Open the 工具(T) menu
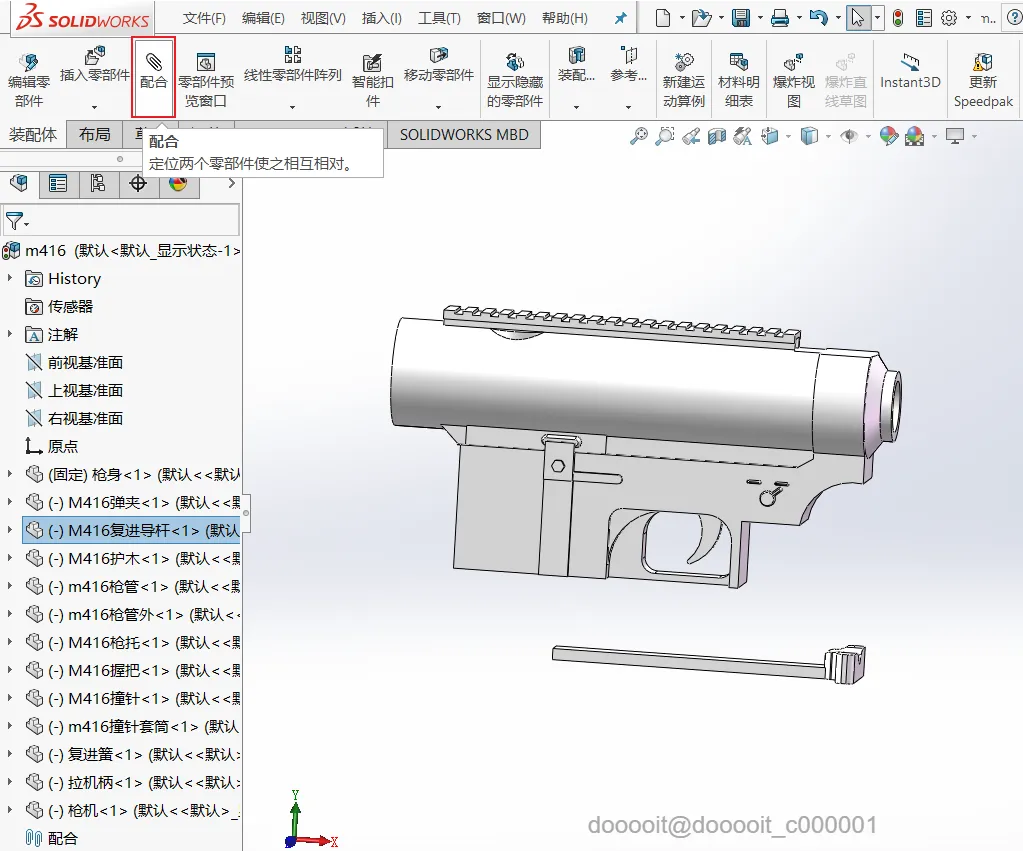Viewport: 1023px width, 851px height. pos(439,18)
